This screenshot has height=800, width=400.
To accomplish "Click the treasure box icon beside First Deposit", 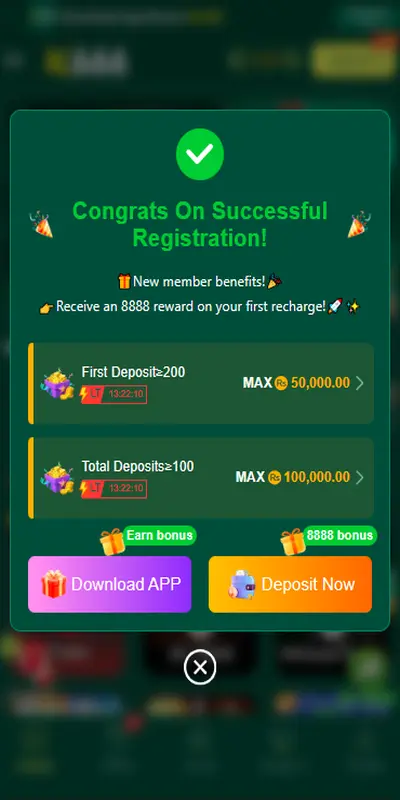I will point(57,383).
